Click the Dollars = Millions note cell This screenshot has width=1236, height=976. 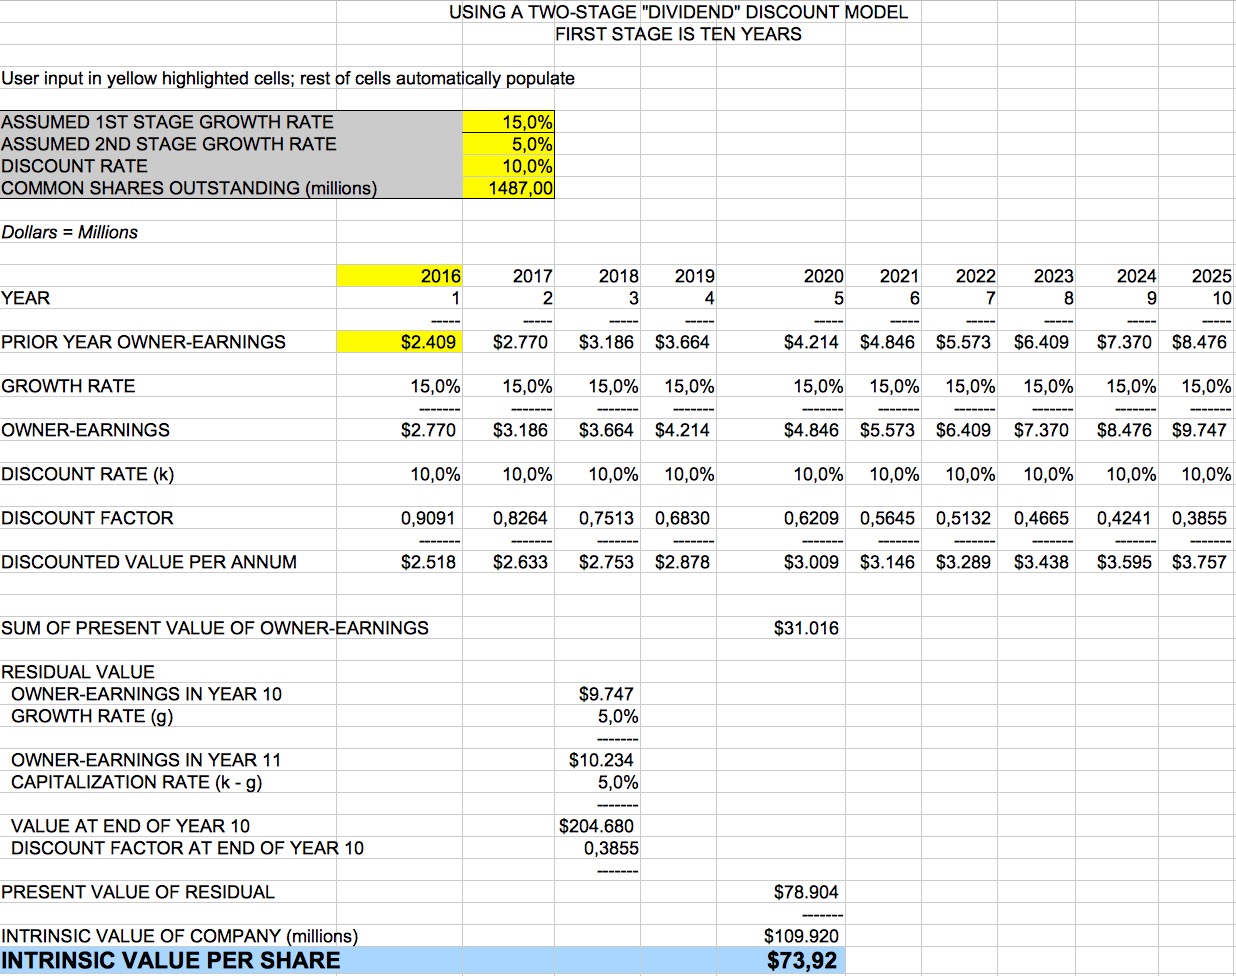pos(70,232)
